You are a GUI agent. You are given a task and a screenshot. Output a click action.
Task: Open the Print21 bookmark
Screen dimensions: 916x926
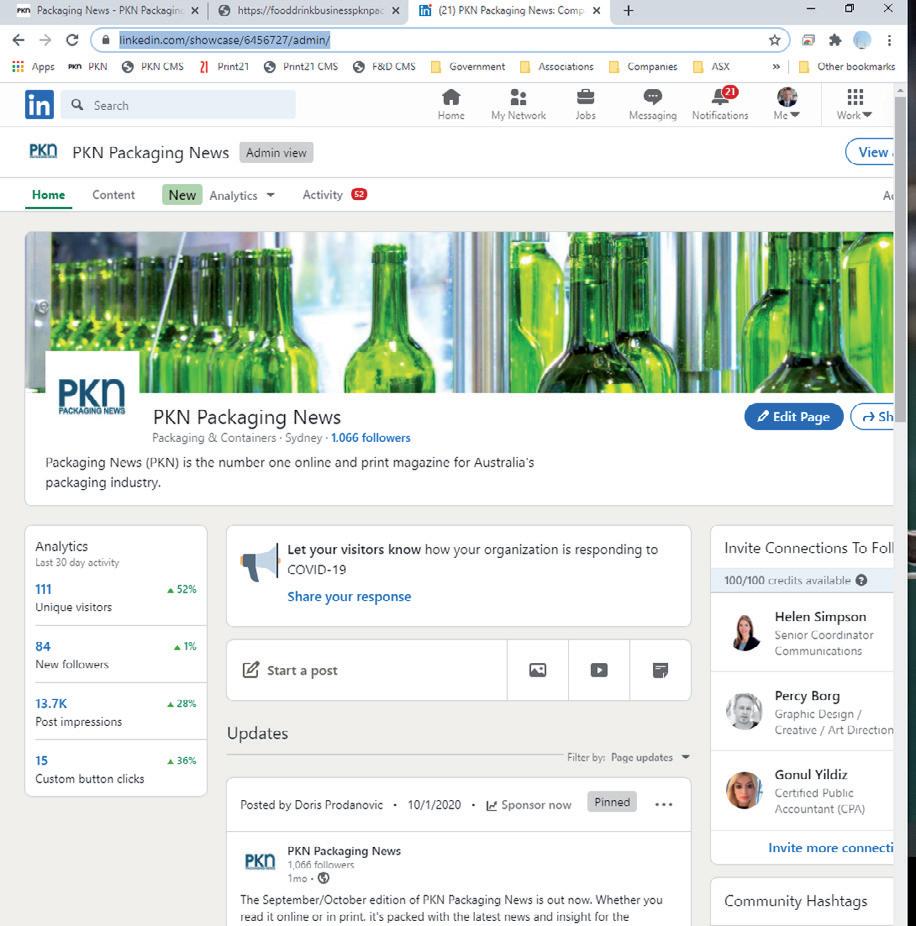[224, 67]
